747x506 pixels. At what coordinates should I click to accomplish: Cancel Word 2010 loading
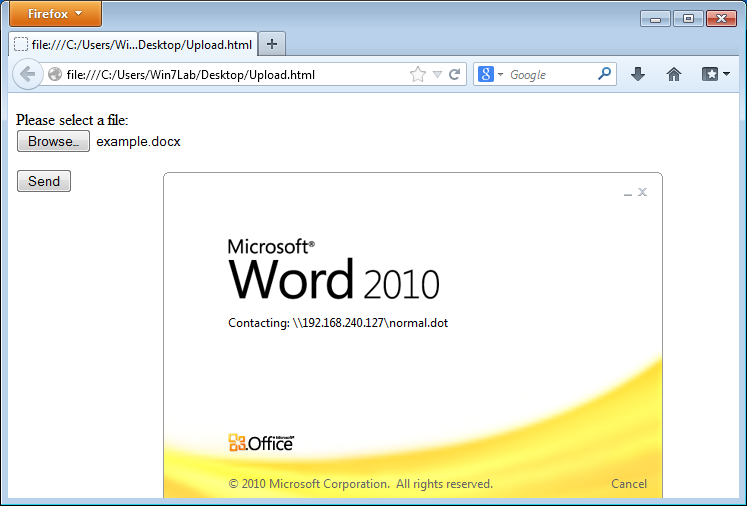point(629,484)
